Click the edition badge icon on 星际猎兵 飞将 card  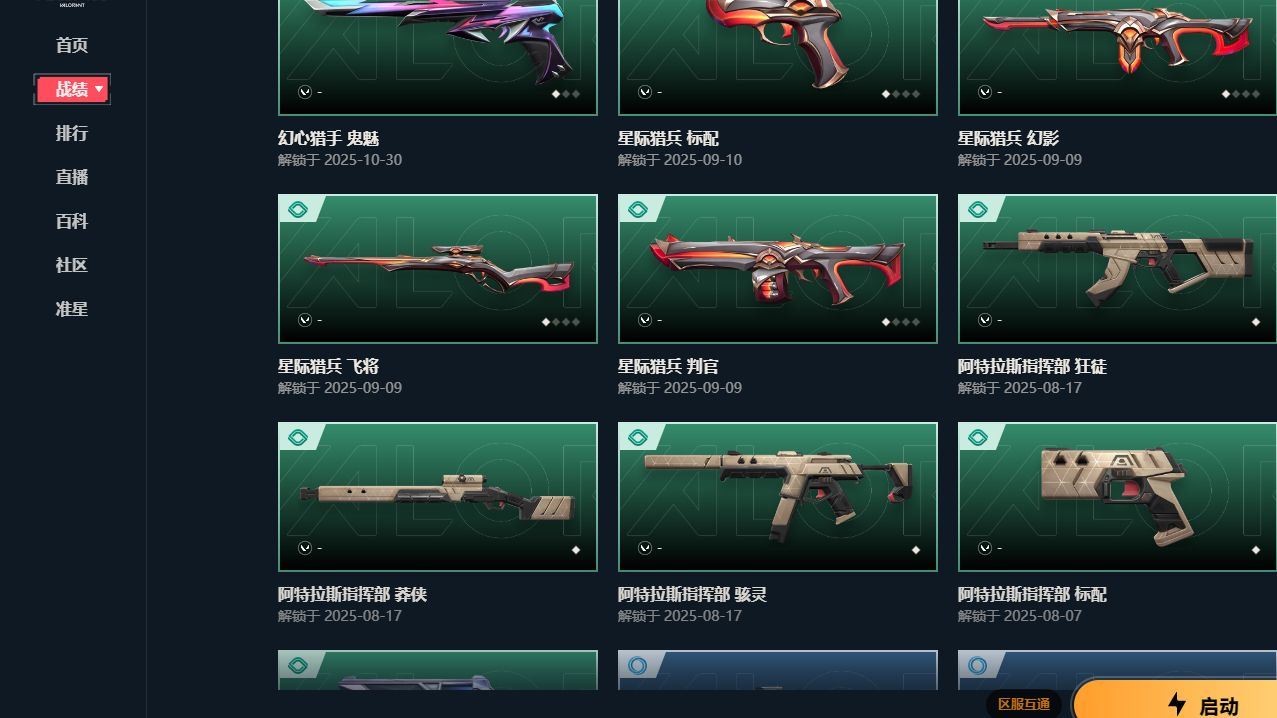click(x=297, y=210)
